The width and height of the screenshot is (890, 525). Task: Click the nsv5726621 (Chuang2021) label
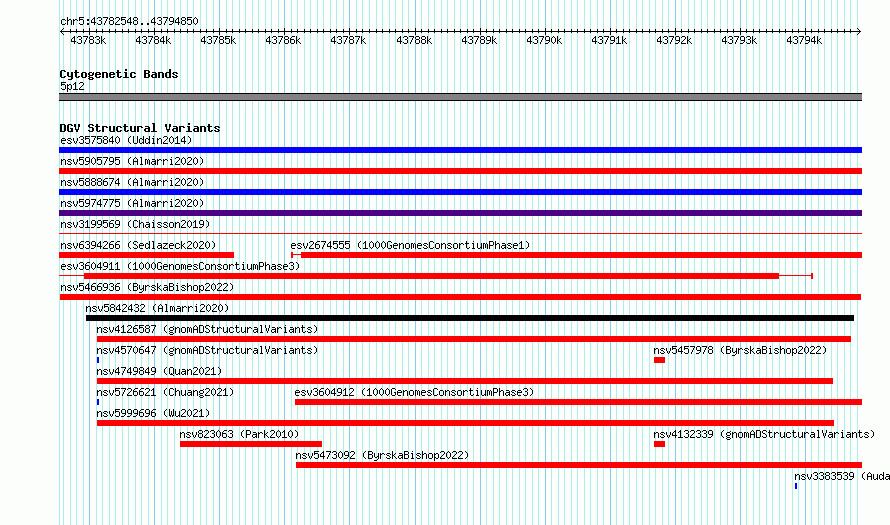click(165, 392)
